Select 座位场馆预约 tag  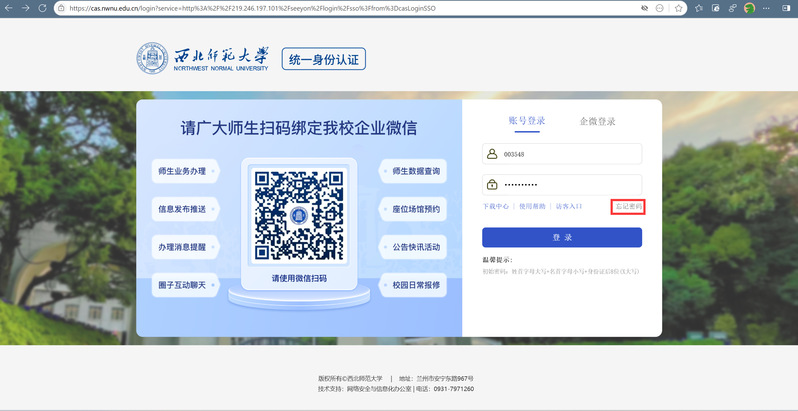(x=413, y=209)
